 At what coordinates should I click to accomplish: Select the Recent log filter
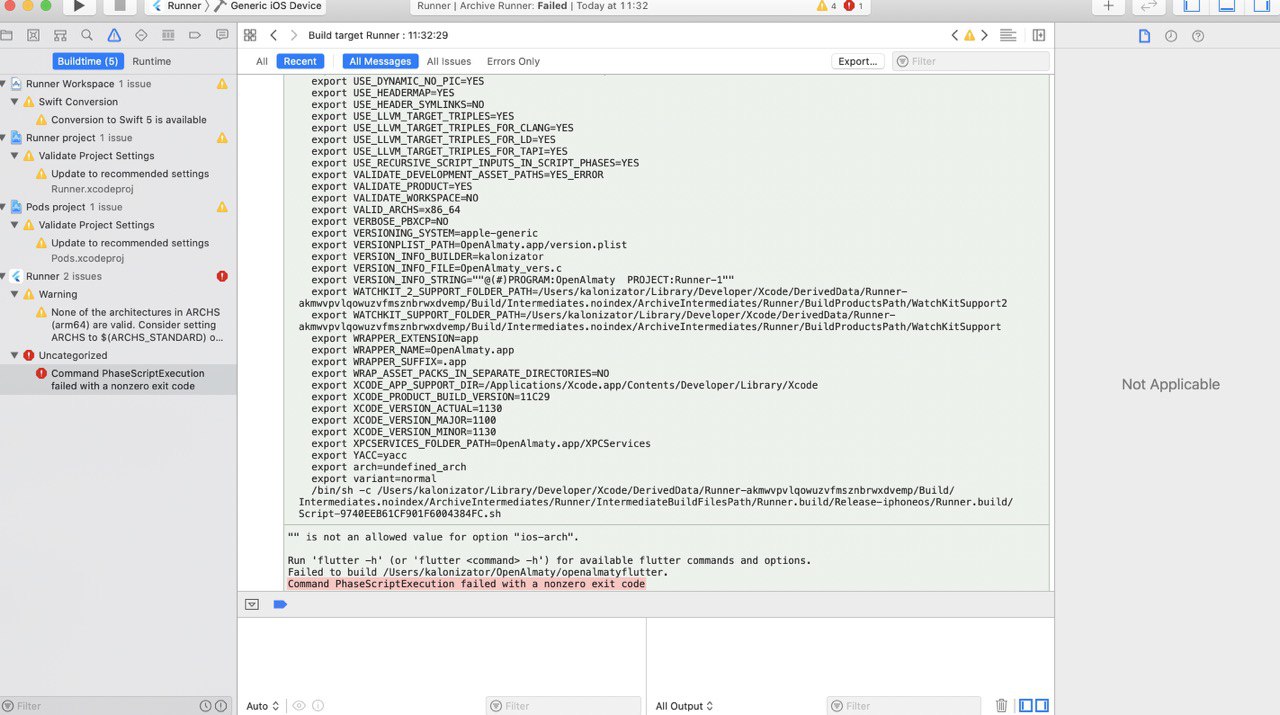click(x=300, y=61)
